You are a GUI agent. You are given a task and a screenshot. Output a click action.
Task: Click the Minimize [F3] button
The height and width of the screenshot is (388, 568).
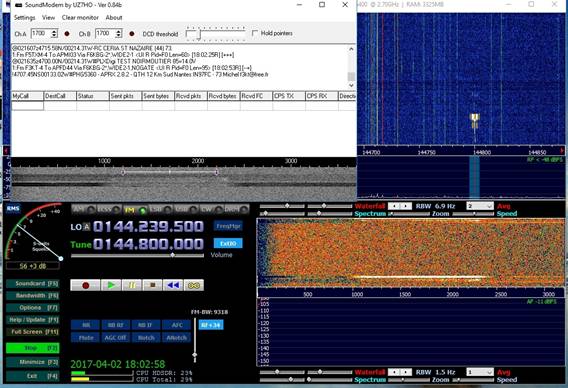coord(33,362)
